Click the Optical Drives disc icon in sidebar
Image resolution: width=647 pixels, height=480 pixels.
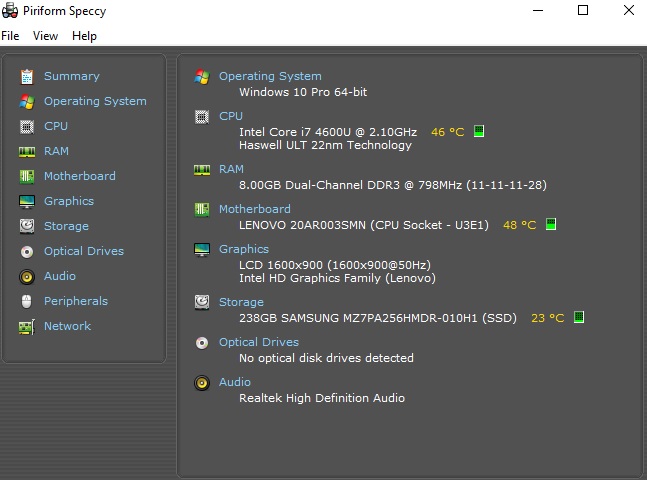click(x=27, y=251)
